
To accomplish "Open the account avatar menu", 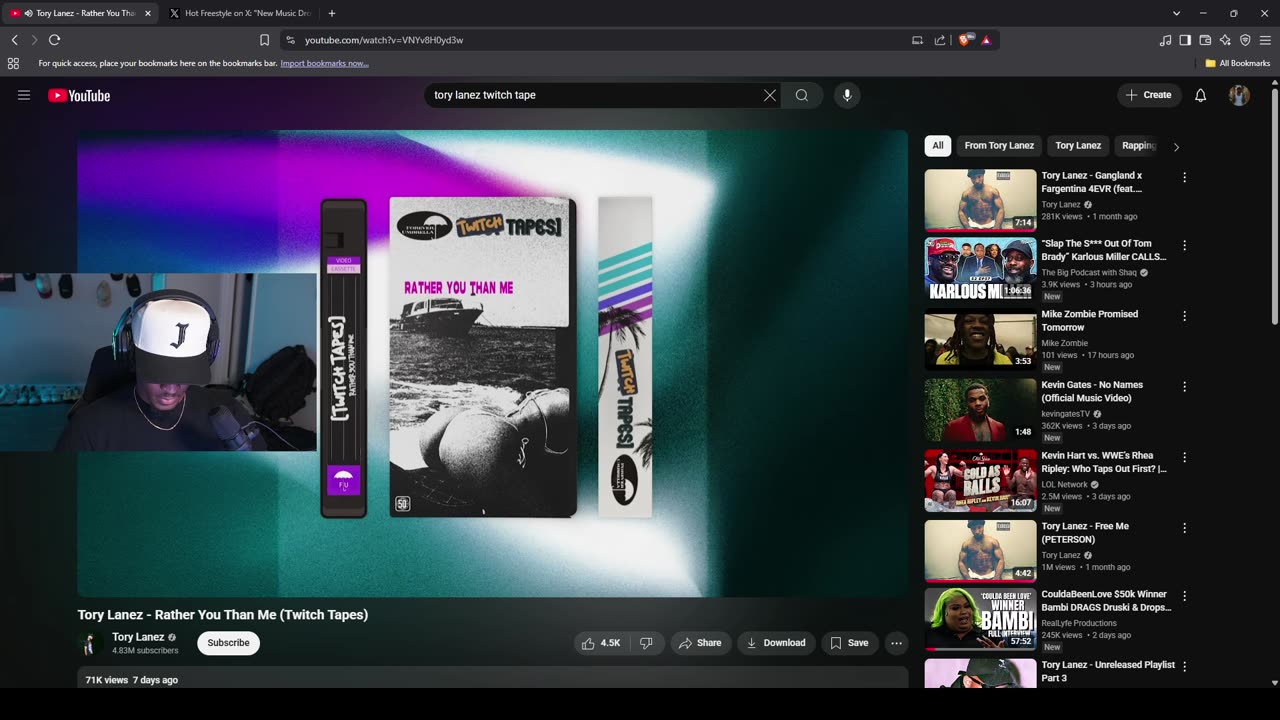I will 1239,95.
